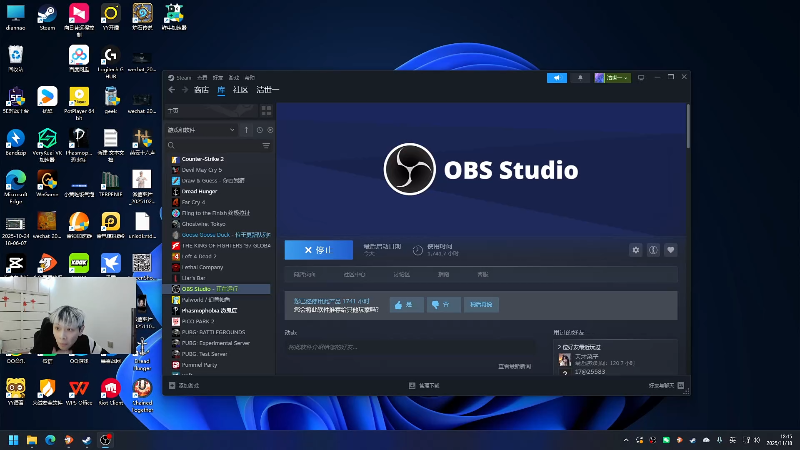This screenshot has height=450, width=800.
Task: Go back with Steam's back arrow
Action: (x=172, y=90)
